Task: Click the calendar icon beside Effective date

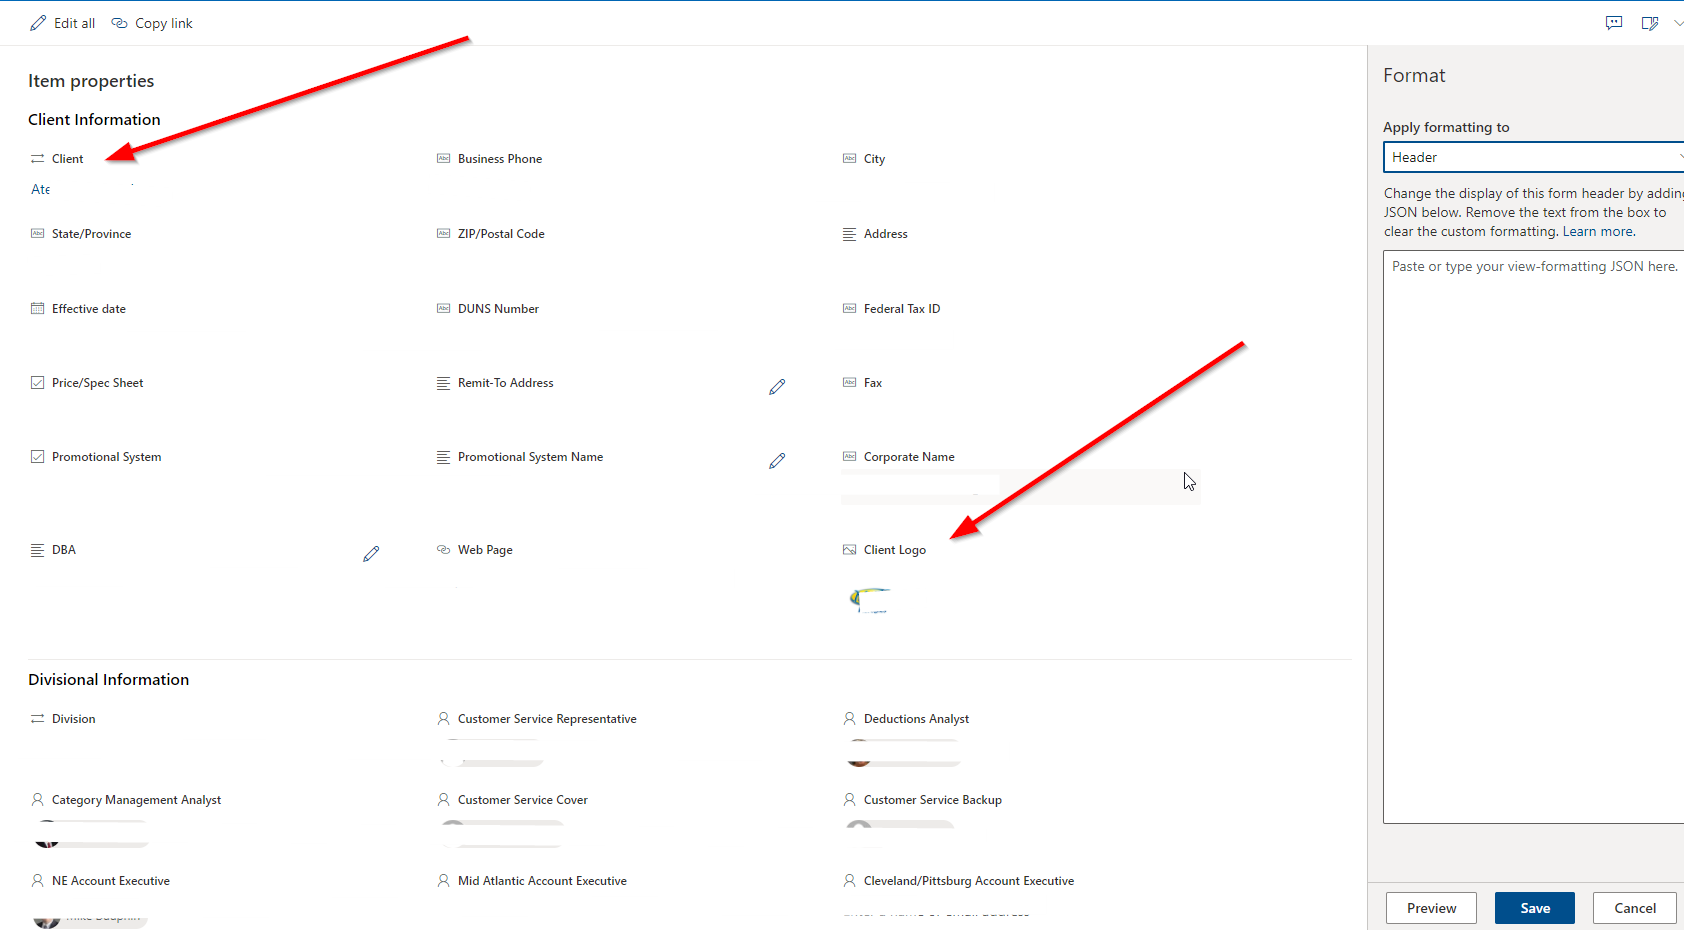Action: click(37, 307)
